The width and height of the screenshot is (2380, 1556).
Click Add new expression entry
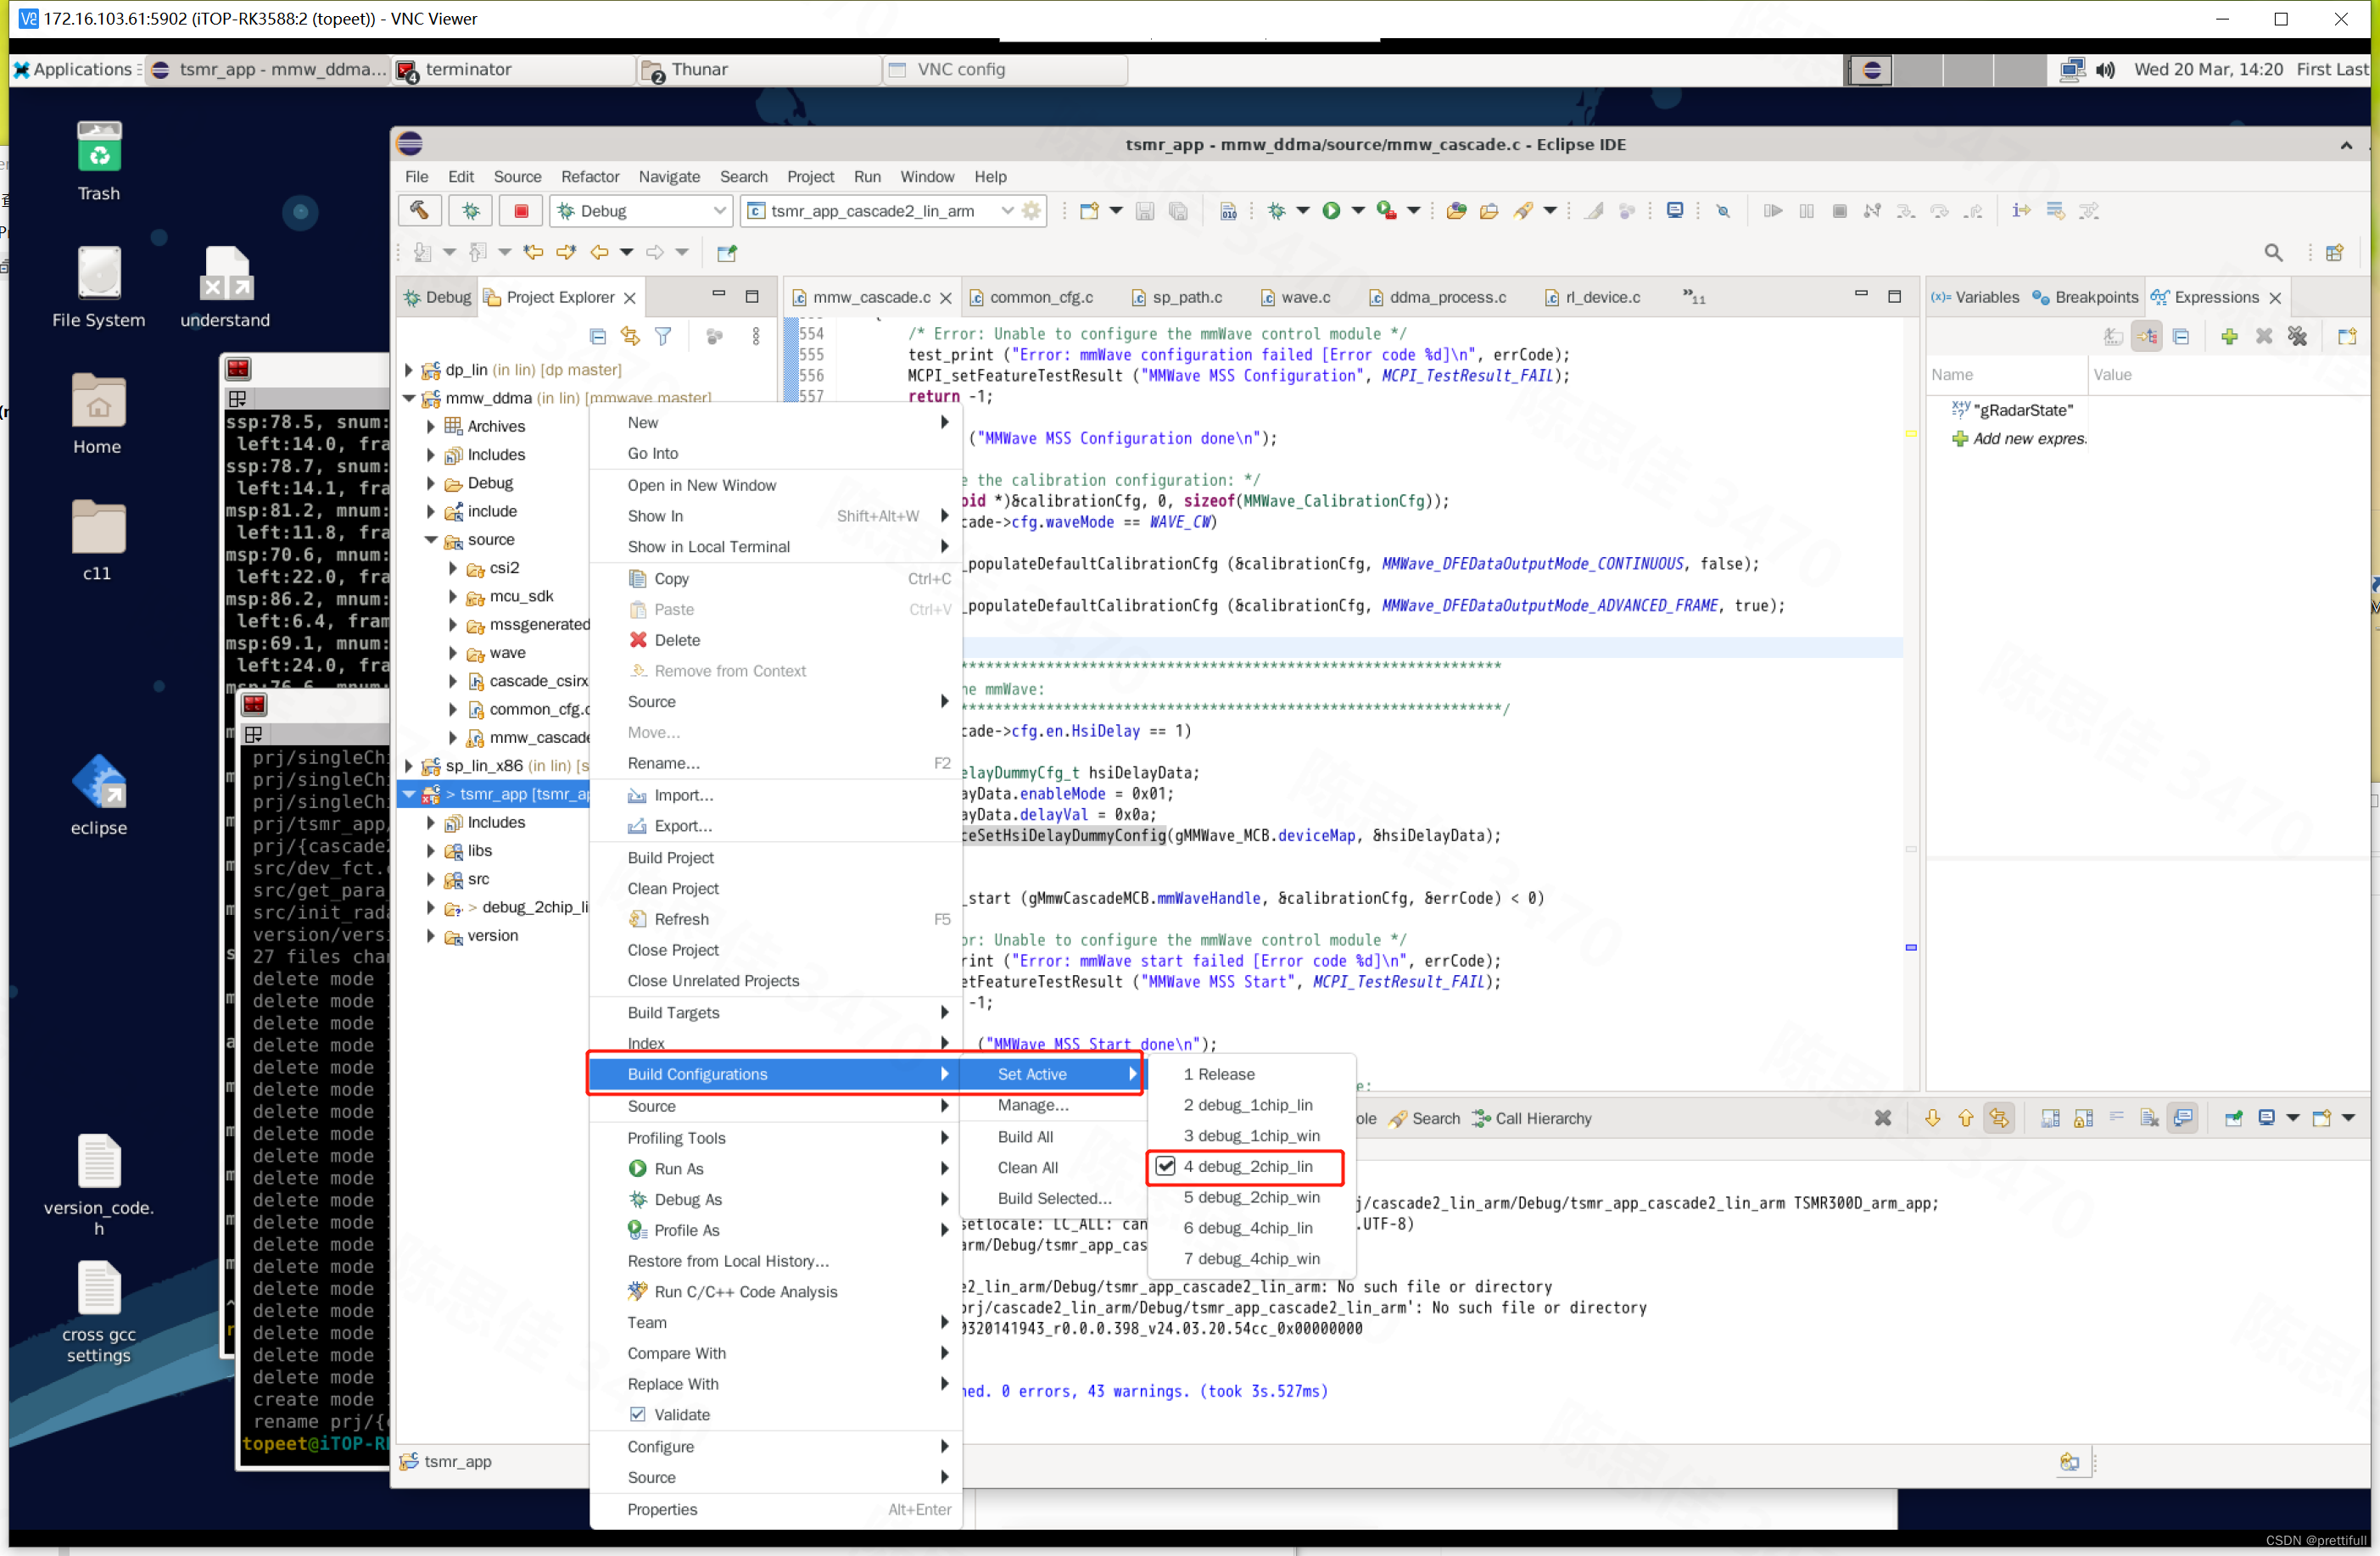[x=2019, y=439]
